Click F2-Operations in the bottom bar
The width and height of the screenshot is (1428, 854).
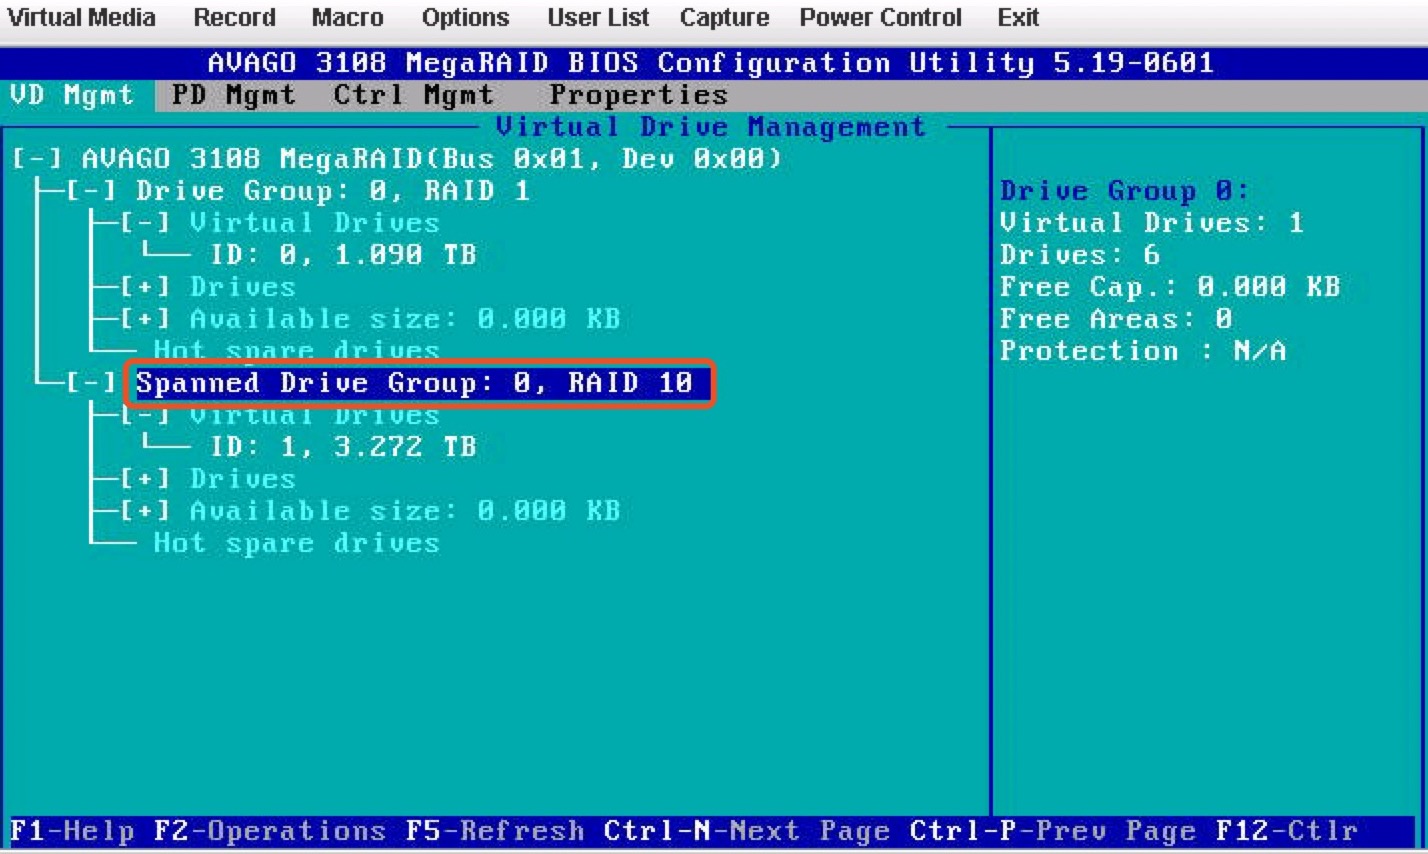tap(269, 831)
